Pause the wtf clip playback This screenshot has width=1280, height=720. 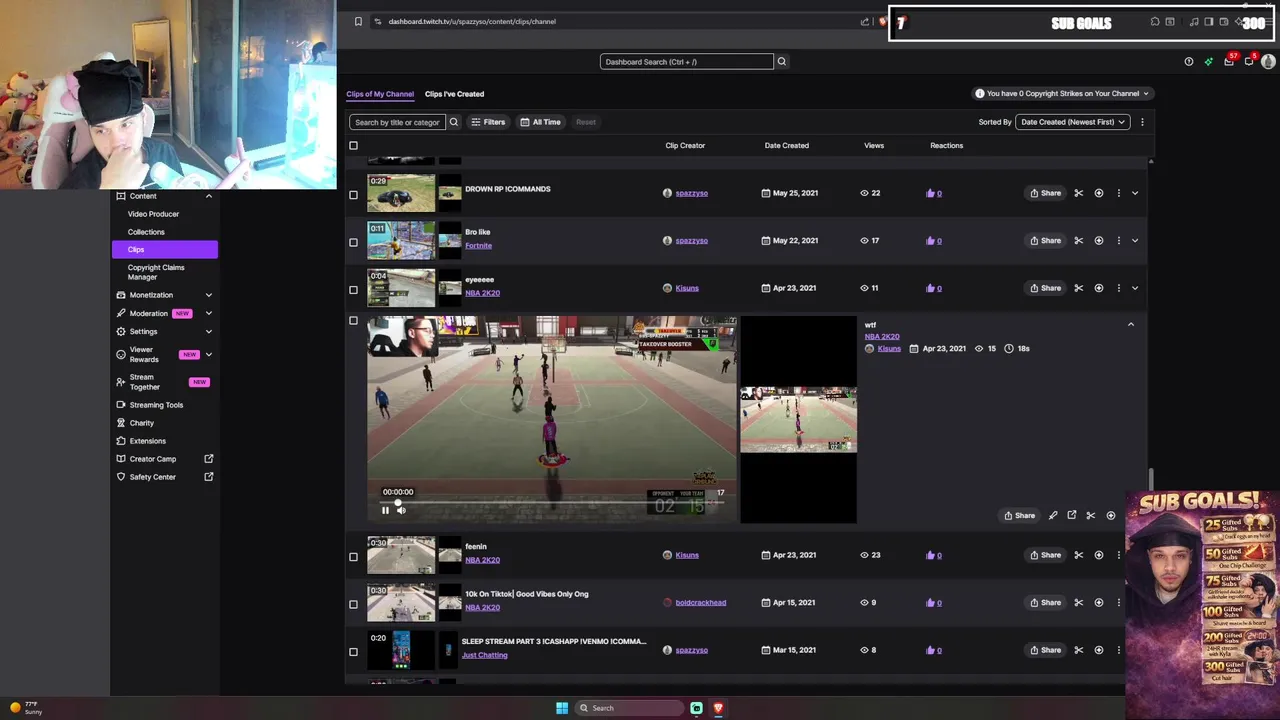pos(385,510)
